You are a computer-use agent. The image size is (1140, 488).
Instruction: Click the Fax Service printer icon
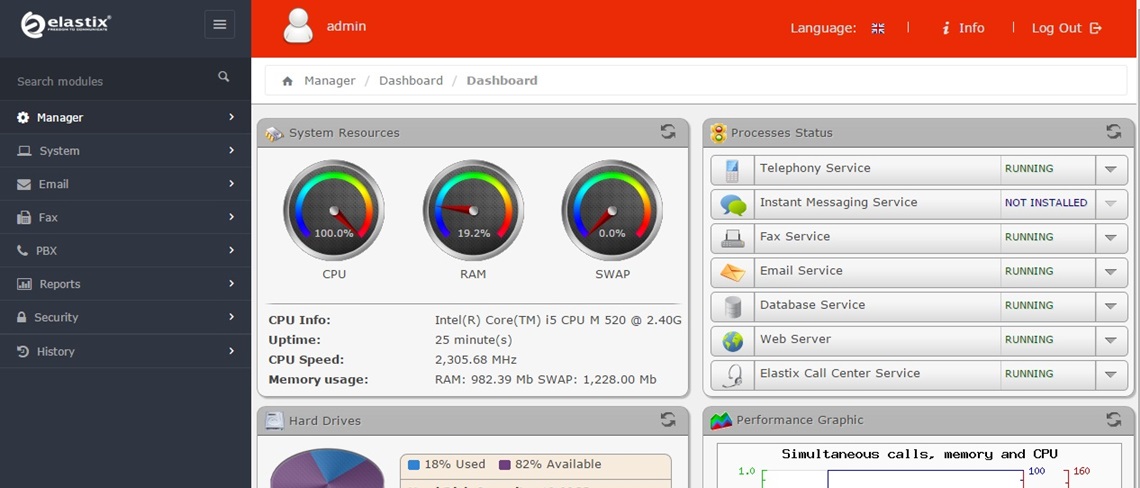(x=733, y=239)
